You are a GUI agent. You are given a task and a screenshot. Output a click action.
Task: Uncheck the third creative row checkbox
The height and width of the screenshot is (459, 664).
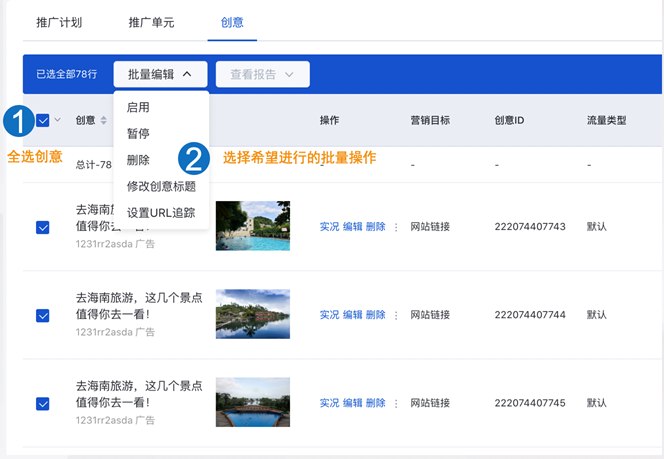[43, 403]
